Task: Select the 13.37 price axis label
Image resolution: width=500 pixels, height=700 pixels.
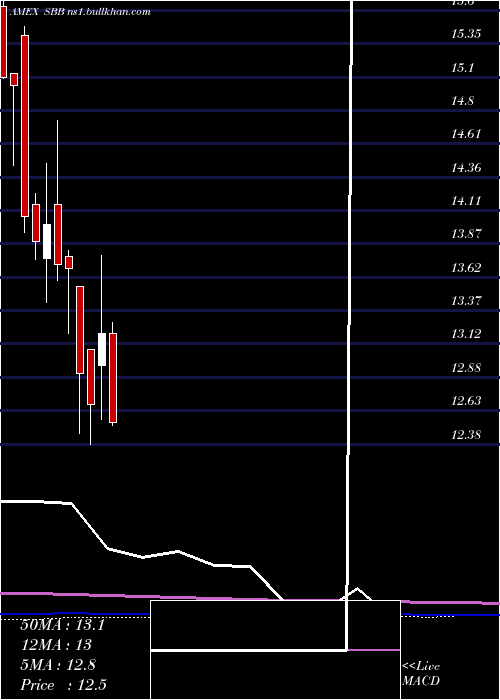Action: [466, 301]
